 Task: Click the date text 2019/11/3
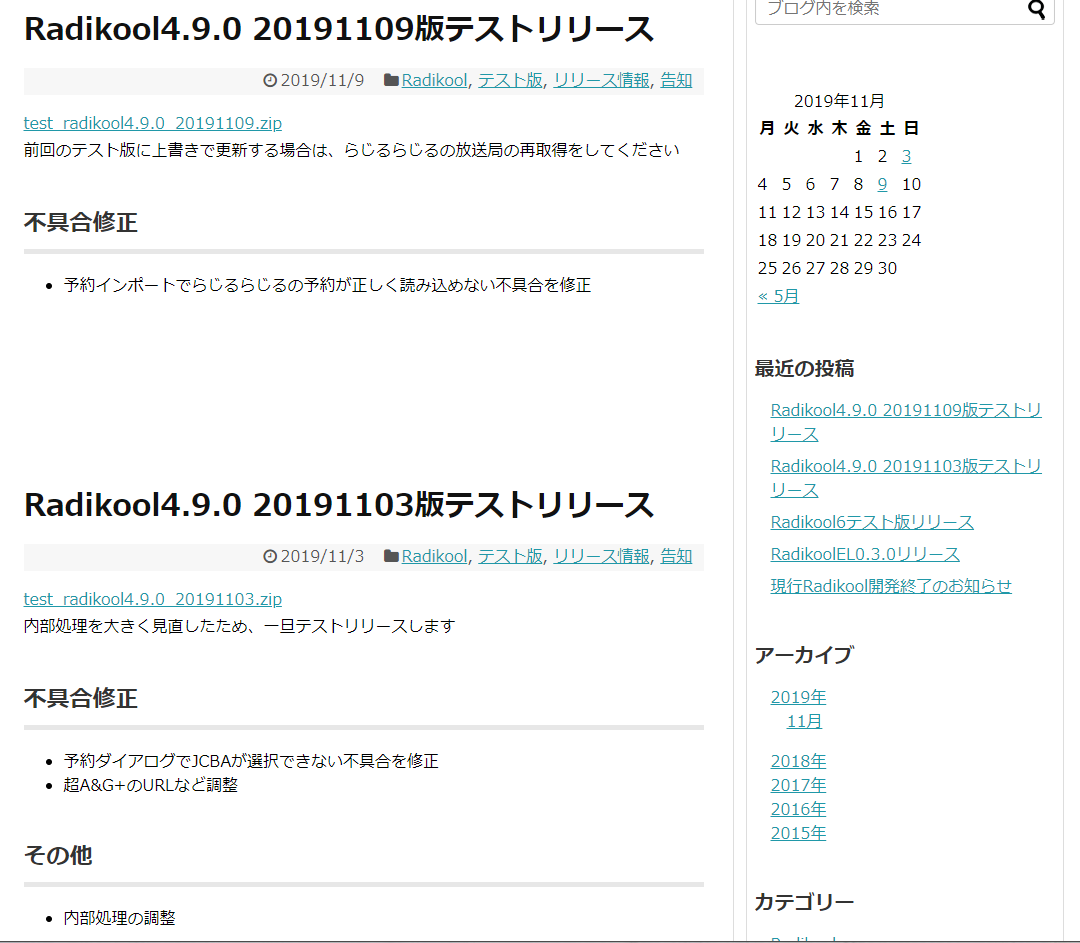tap(322, 556)
